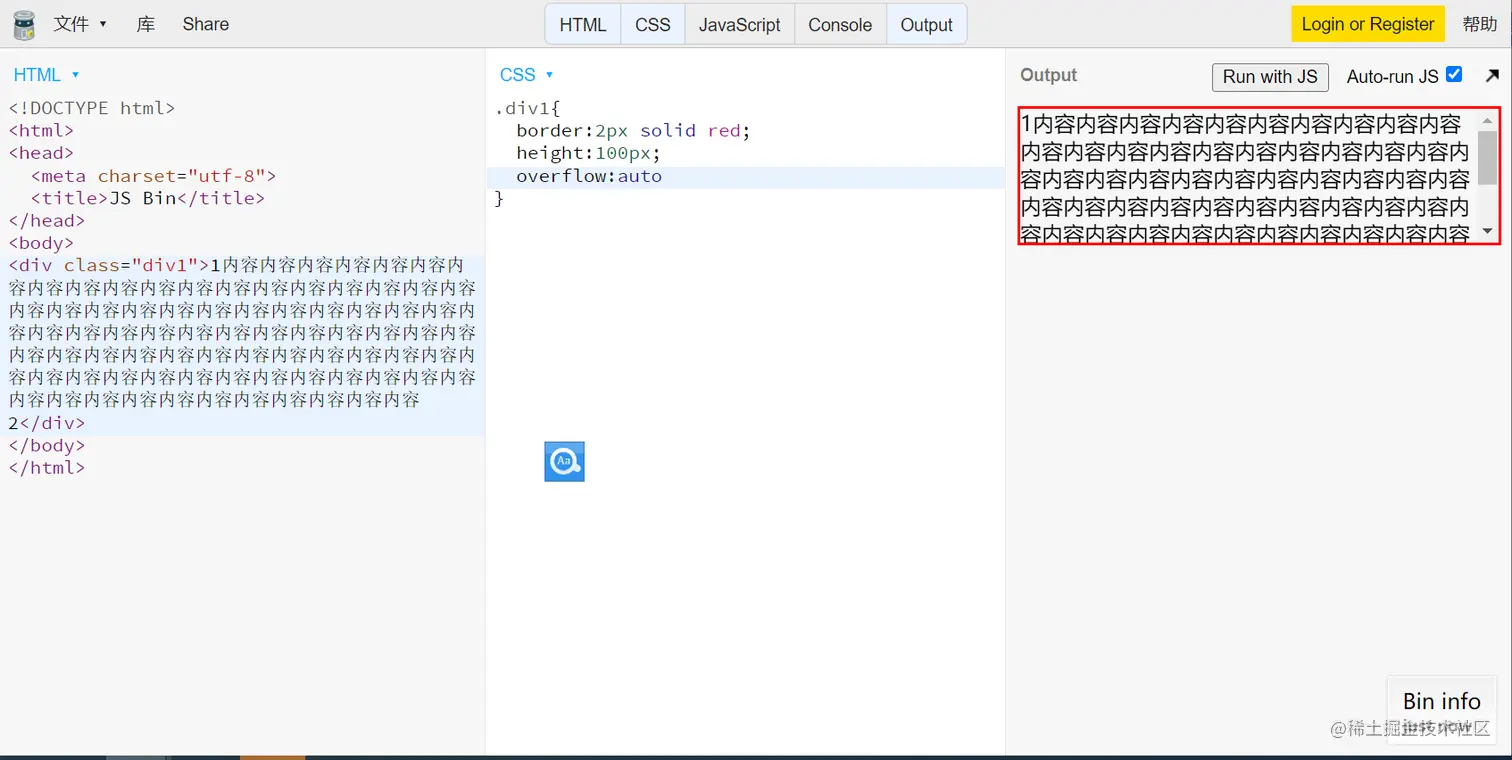Click the meta charset="utf-8" line
Viewport: 1512px width, 760px height.
(x=153, y=176)
